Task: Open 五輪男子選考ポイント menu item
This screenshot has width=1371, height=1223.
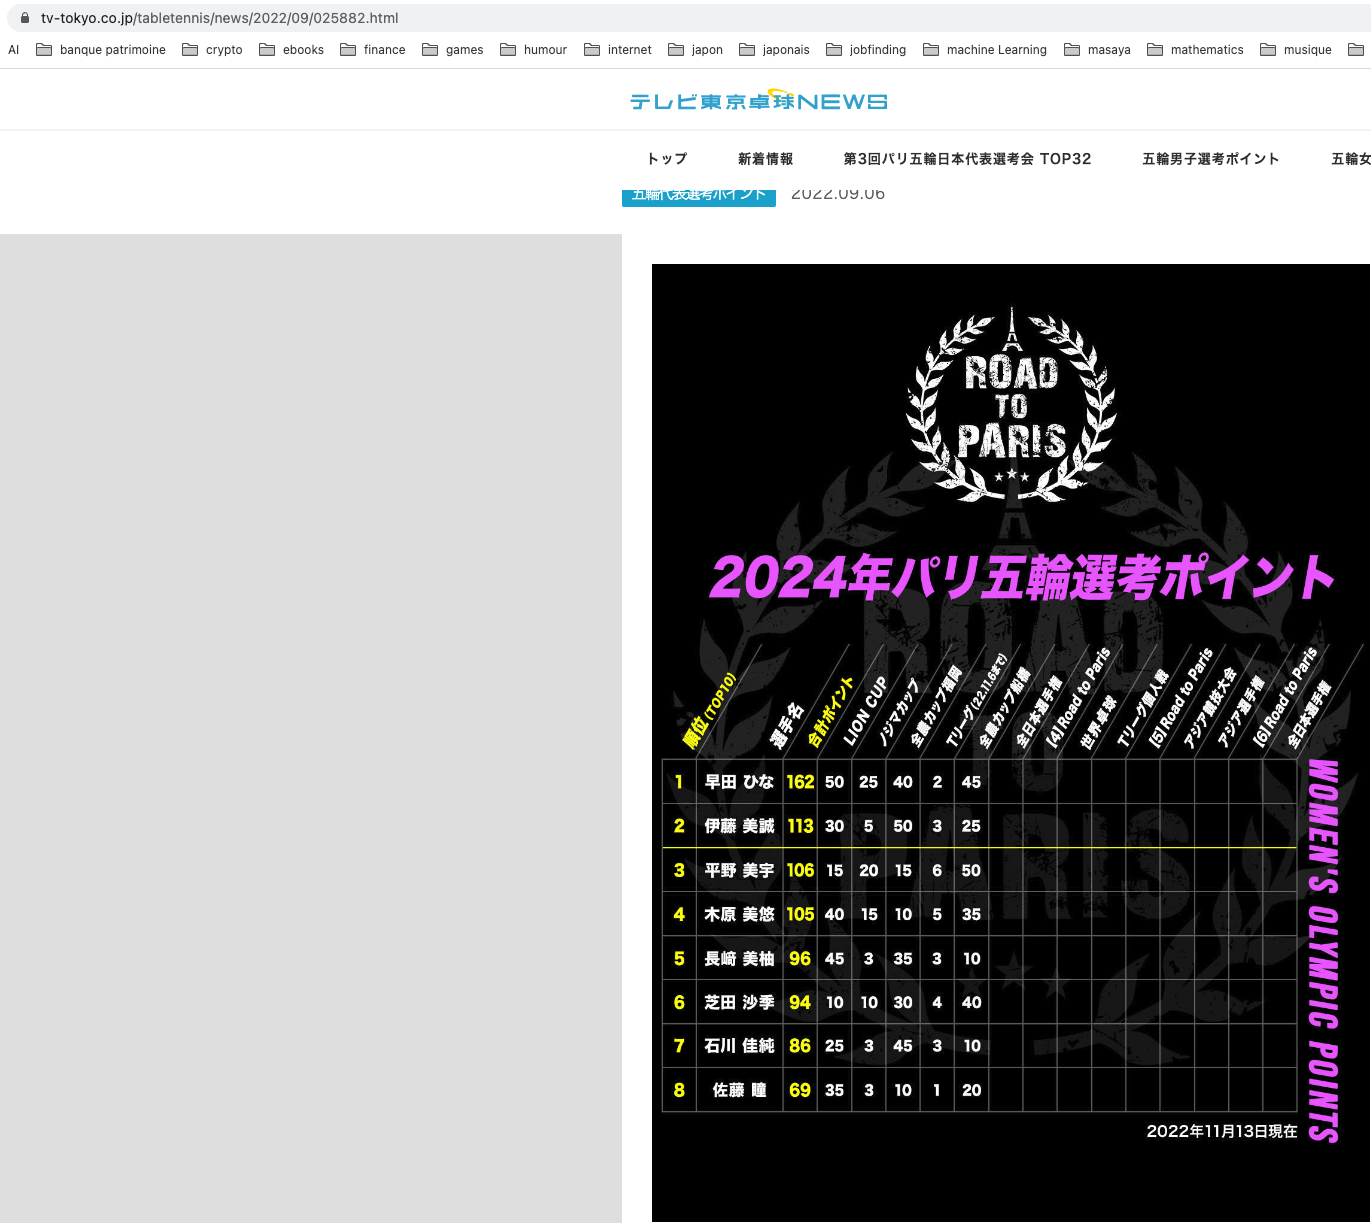Action: click(x=1210, y=159)
